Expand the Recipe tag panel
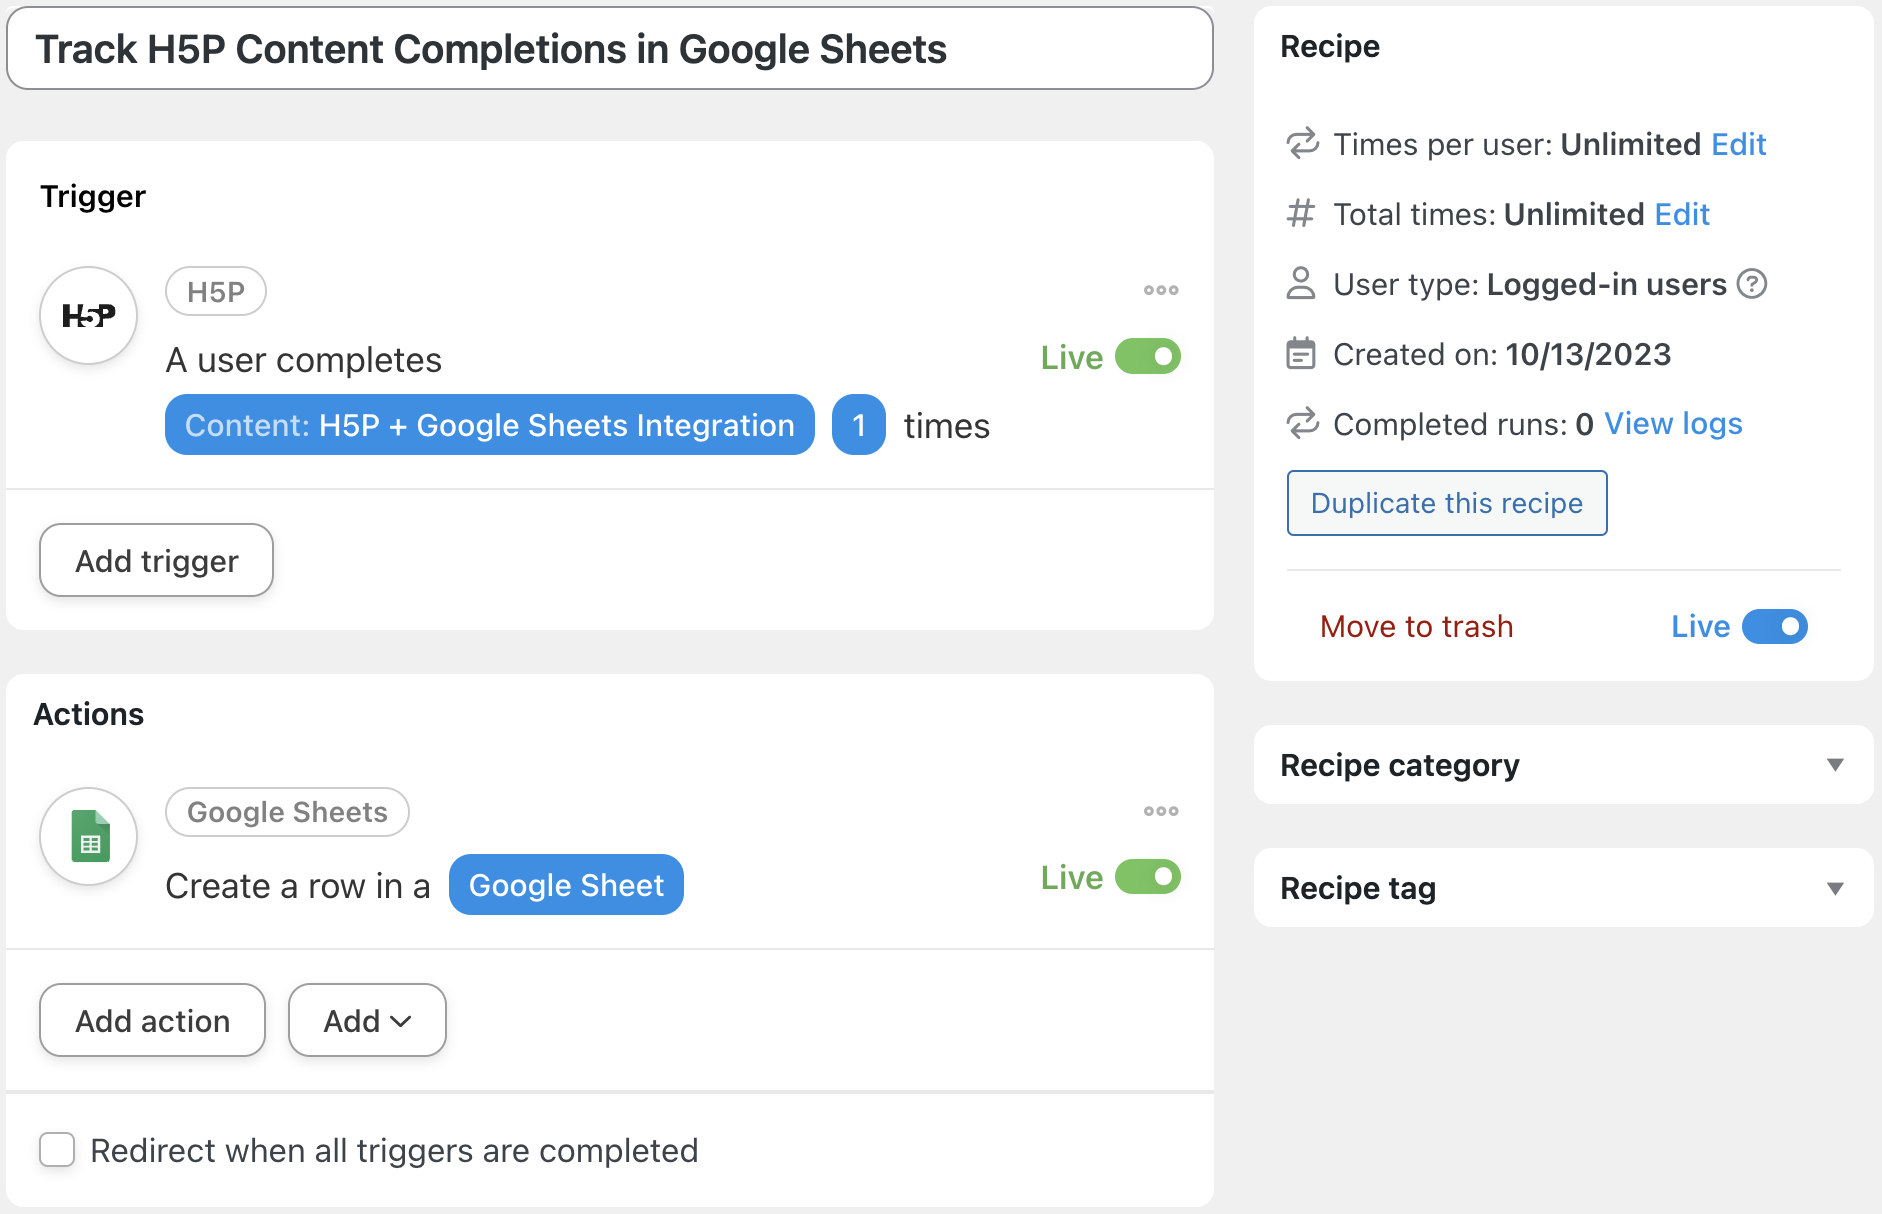Image resolution: width=1882 pixels, height=1214 pixels. pyautogui.click(x=1834, y=888)
